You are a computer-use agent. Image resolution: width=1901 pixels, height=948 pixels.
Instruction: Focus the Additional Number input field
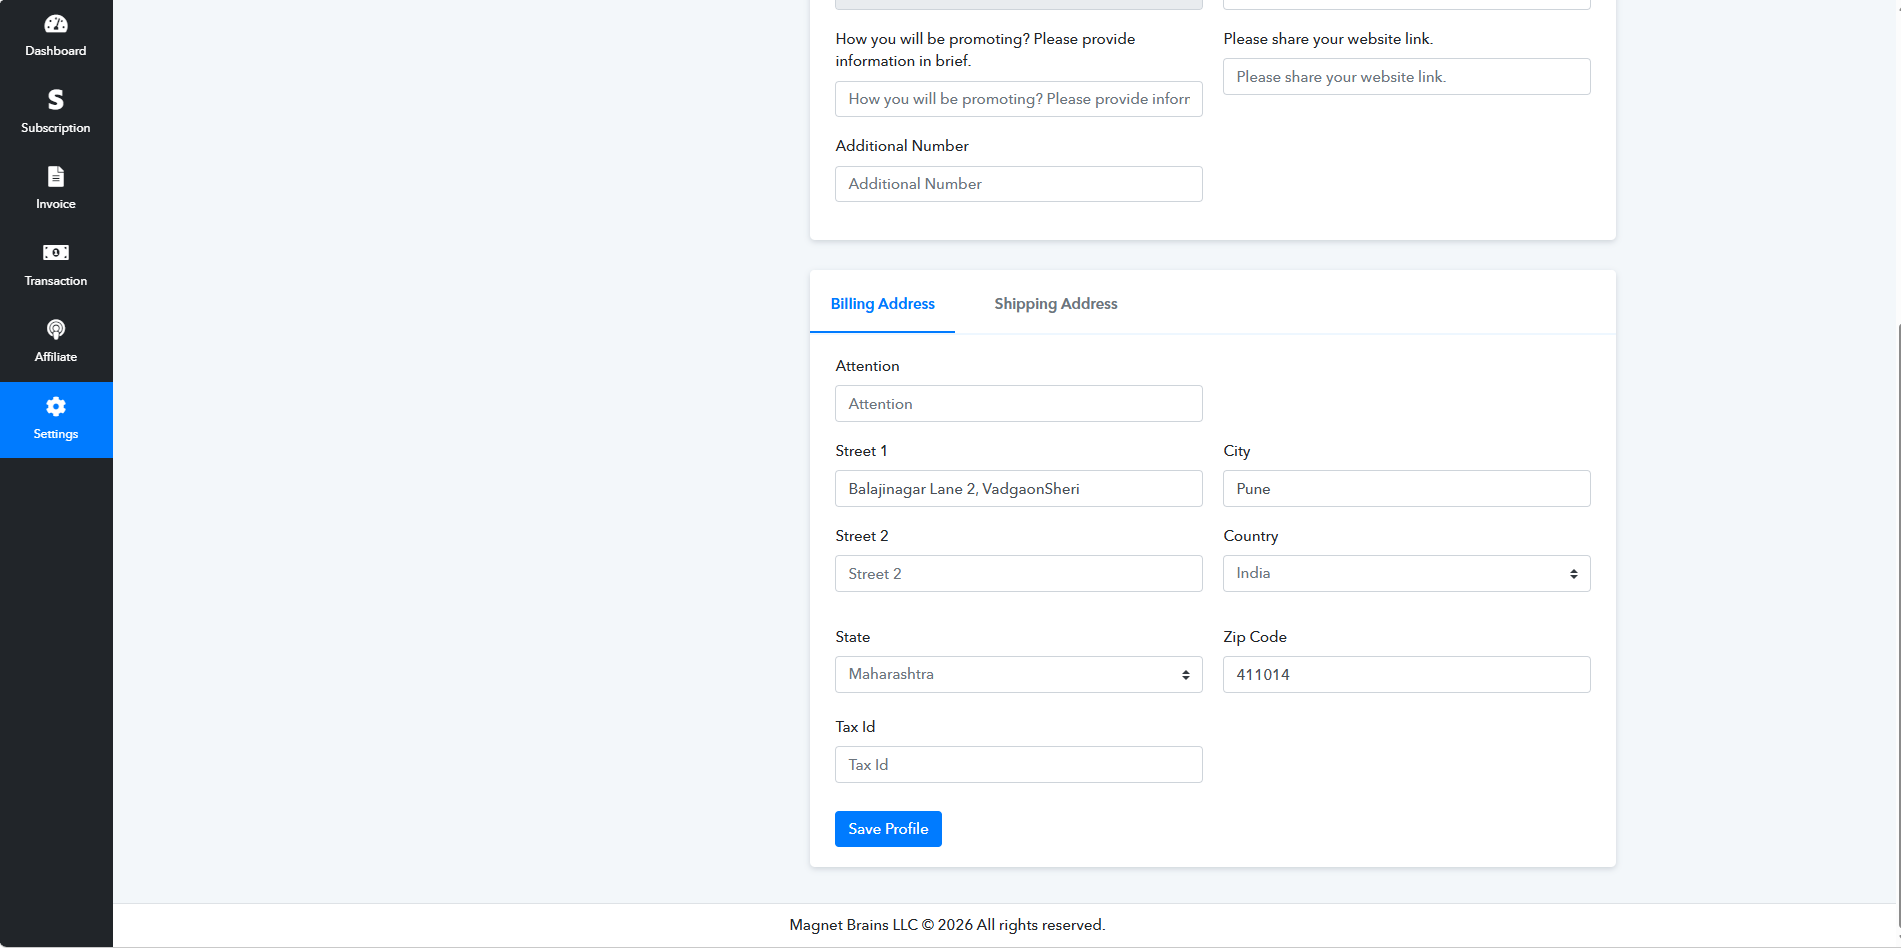pos(1018,184)
